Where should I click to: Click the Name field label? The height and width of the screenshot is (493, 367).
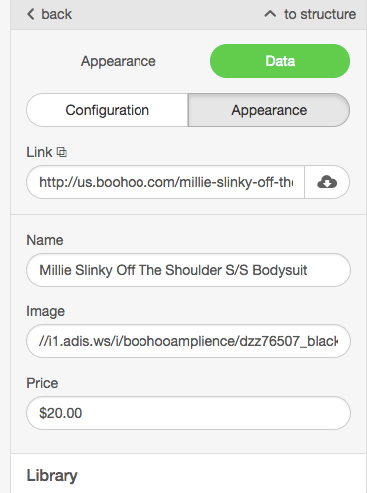pyautogui.click(x=45, y=240)
